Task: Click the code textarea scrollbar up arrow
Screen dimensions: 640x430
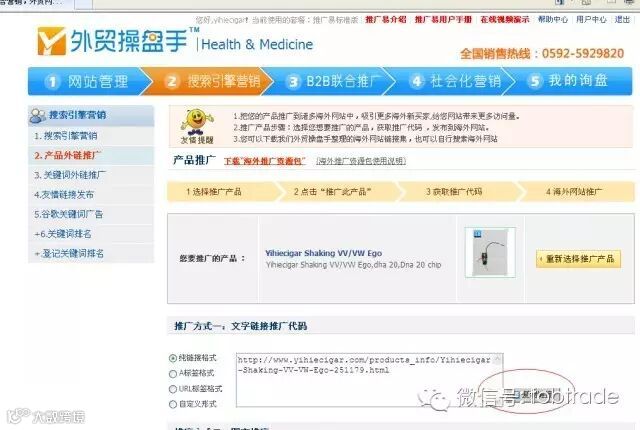Action: [498, 359]
